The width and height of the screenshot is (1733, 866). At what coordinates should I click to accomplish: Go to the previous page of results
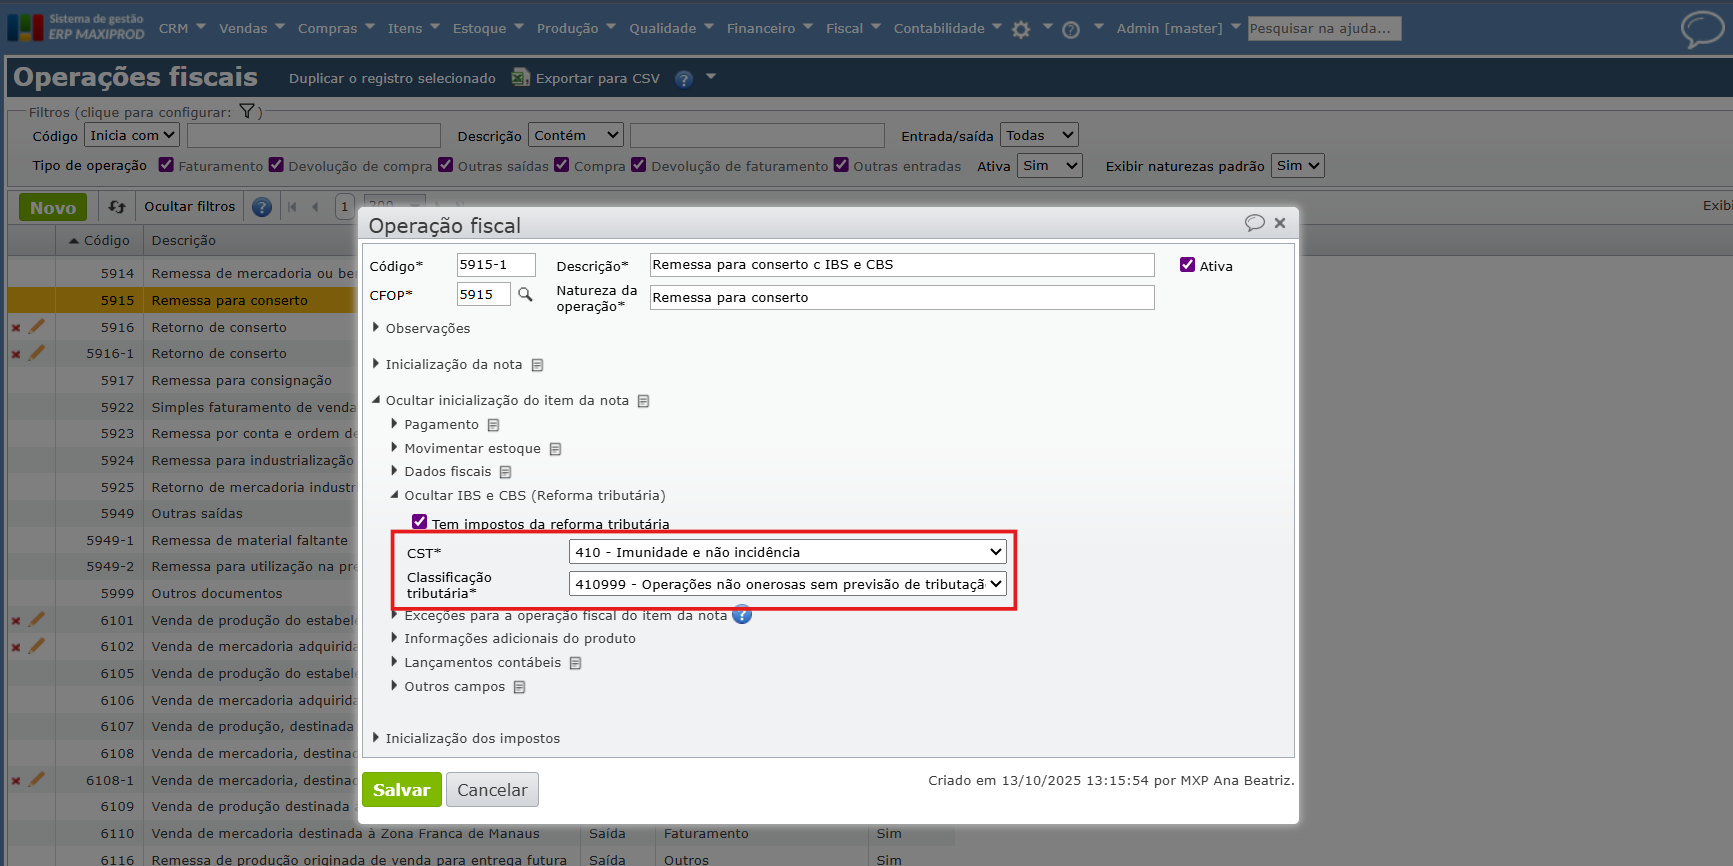click(315, 207)
